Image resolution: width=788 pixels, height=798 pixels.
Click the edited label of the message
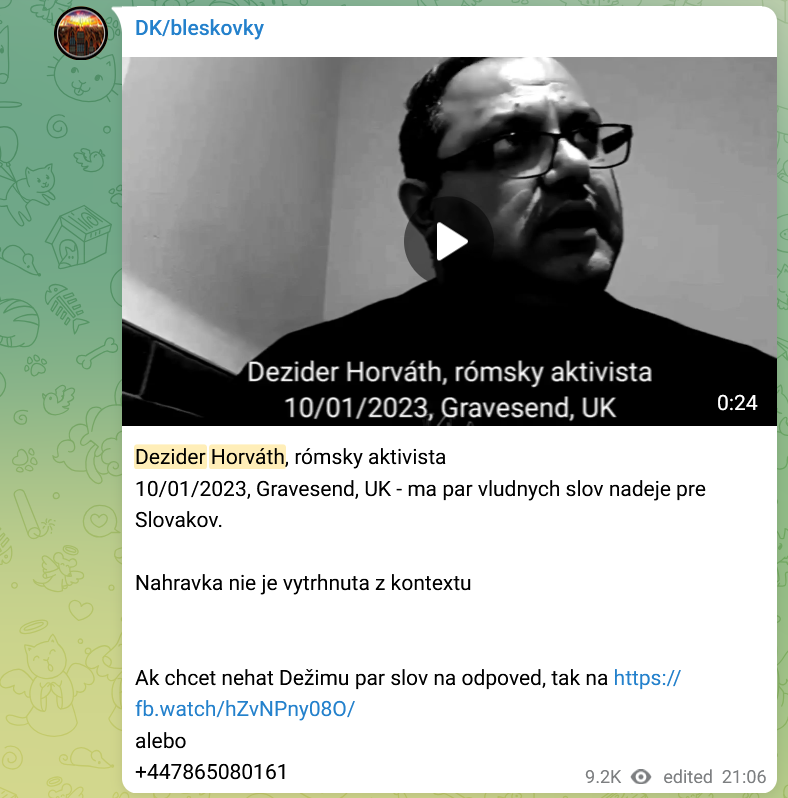tap(688, 777)
